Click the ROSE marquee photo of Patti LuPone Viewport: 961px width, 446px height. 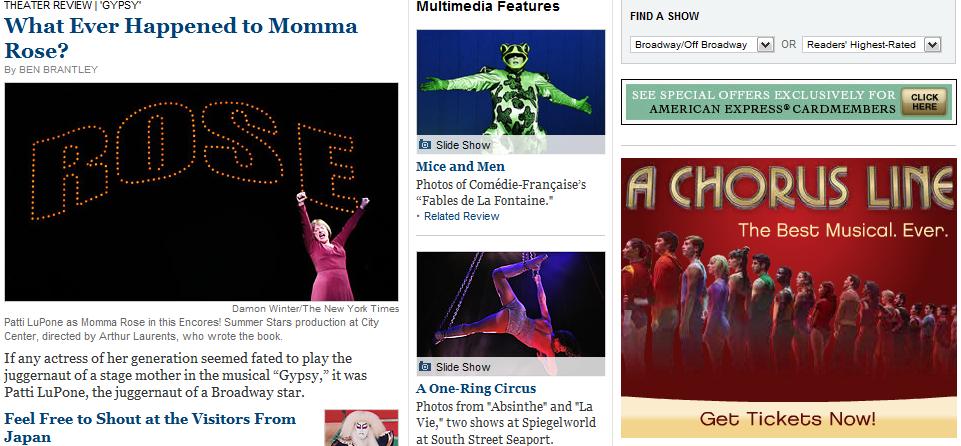click(201, 192)
